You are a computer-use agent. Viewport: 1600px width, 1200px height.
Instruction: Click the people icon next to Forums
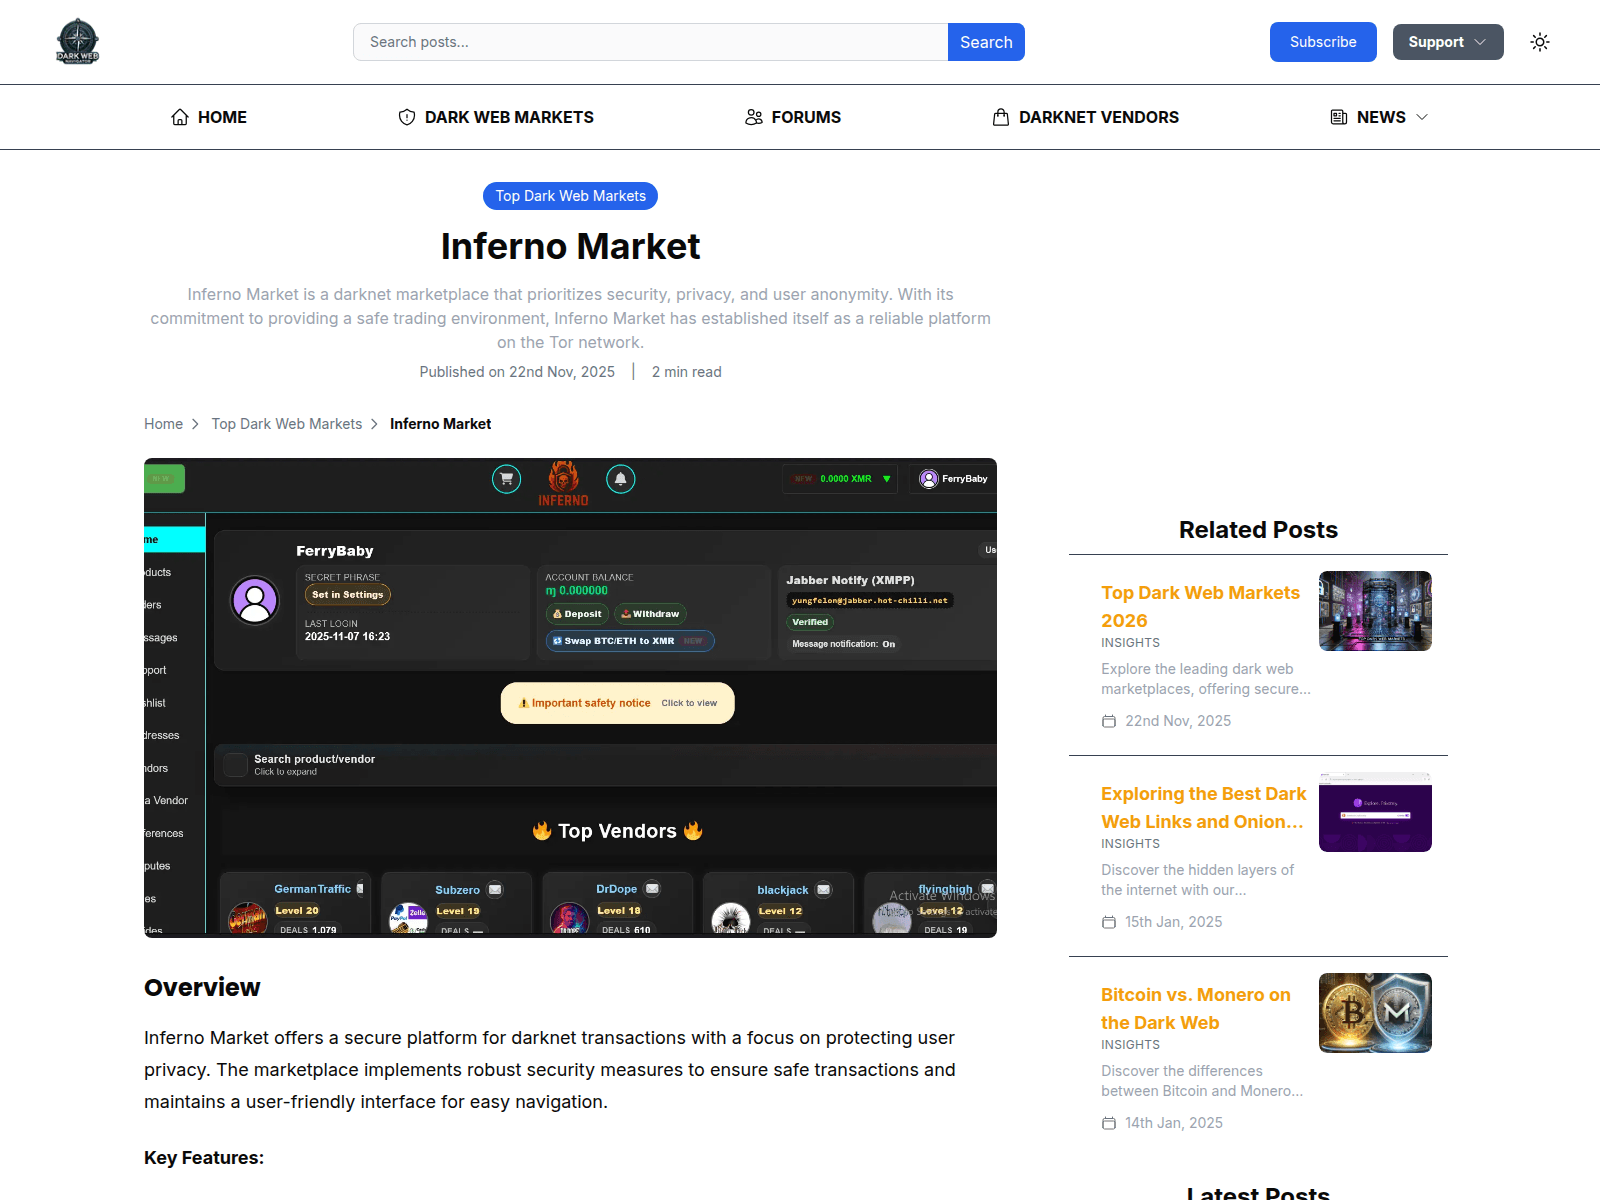754,117
